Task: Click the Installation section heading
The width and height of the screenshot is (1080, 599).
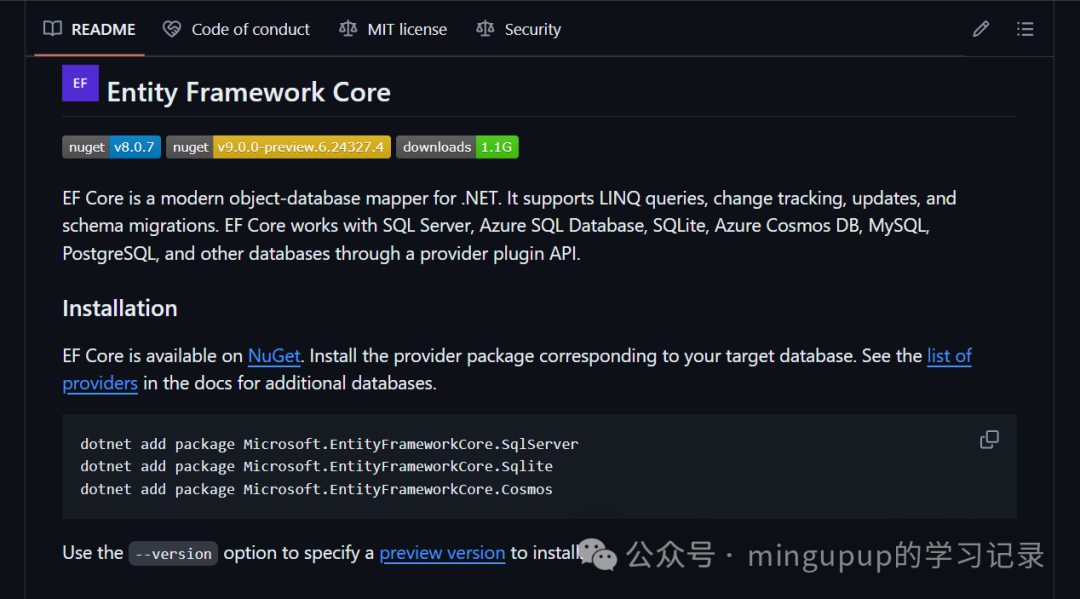Action: click(x=119, y=308)
